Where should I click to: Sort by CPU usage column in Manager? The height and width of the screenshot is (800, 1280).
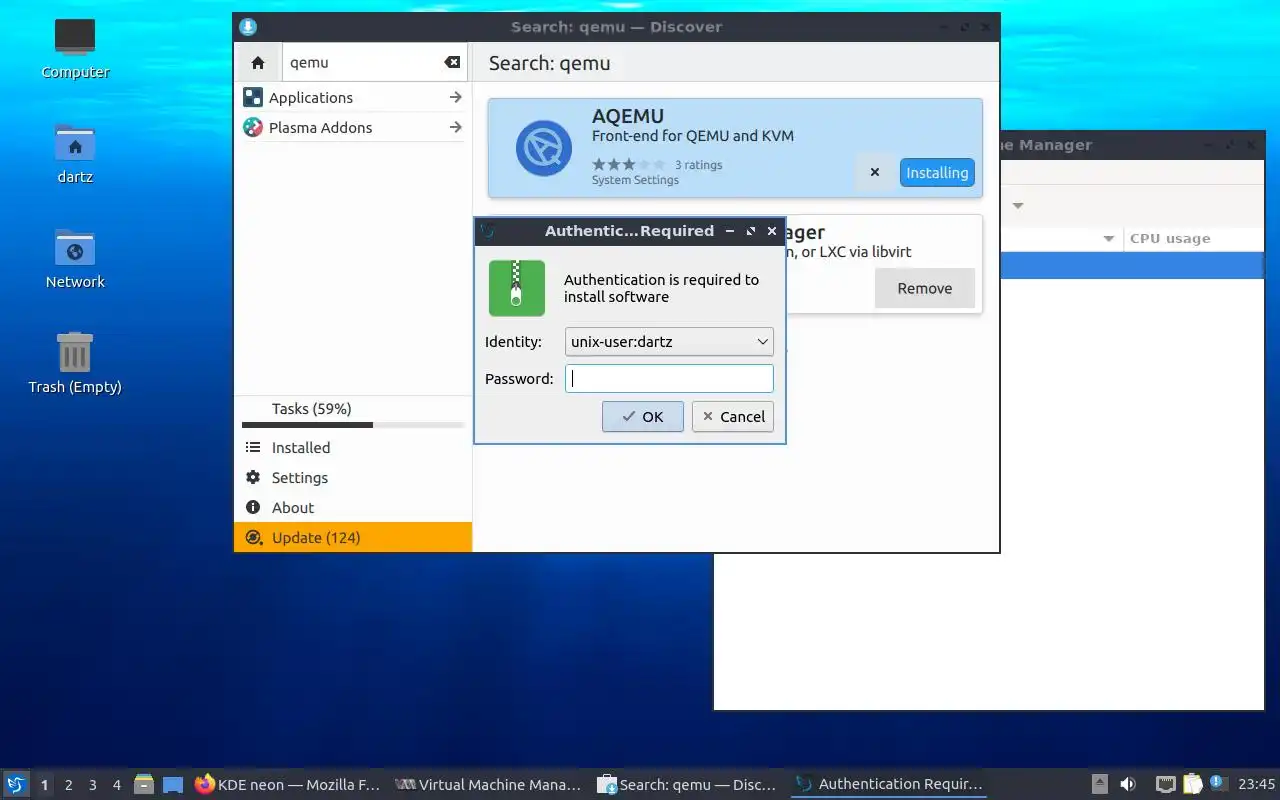(x=1194, y=238)
